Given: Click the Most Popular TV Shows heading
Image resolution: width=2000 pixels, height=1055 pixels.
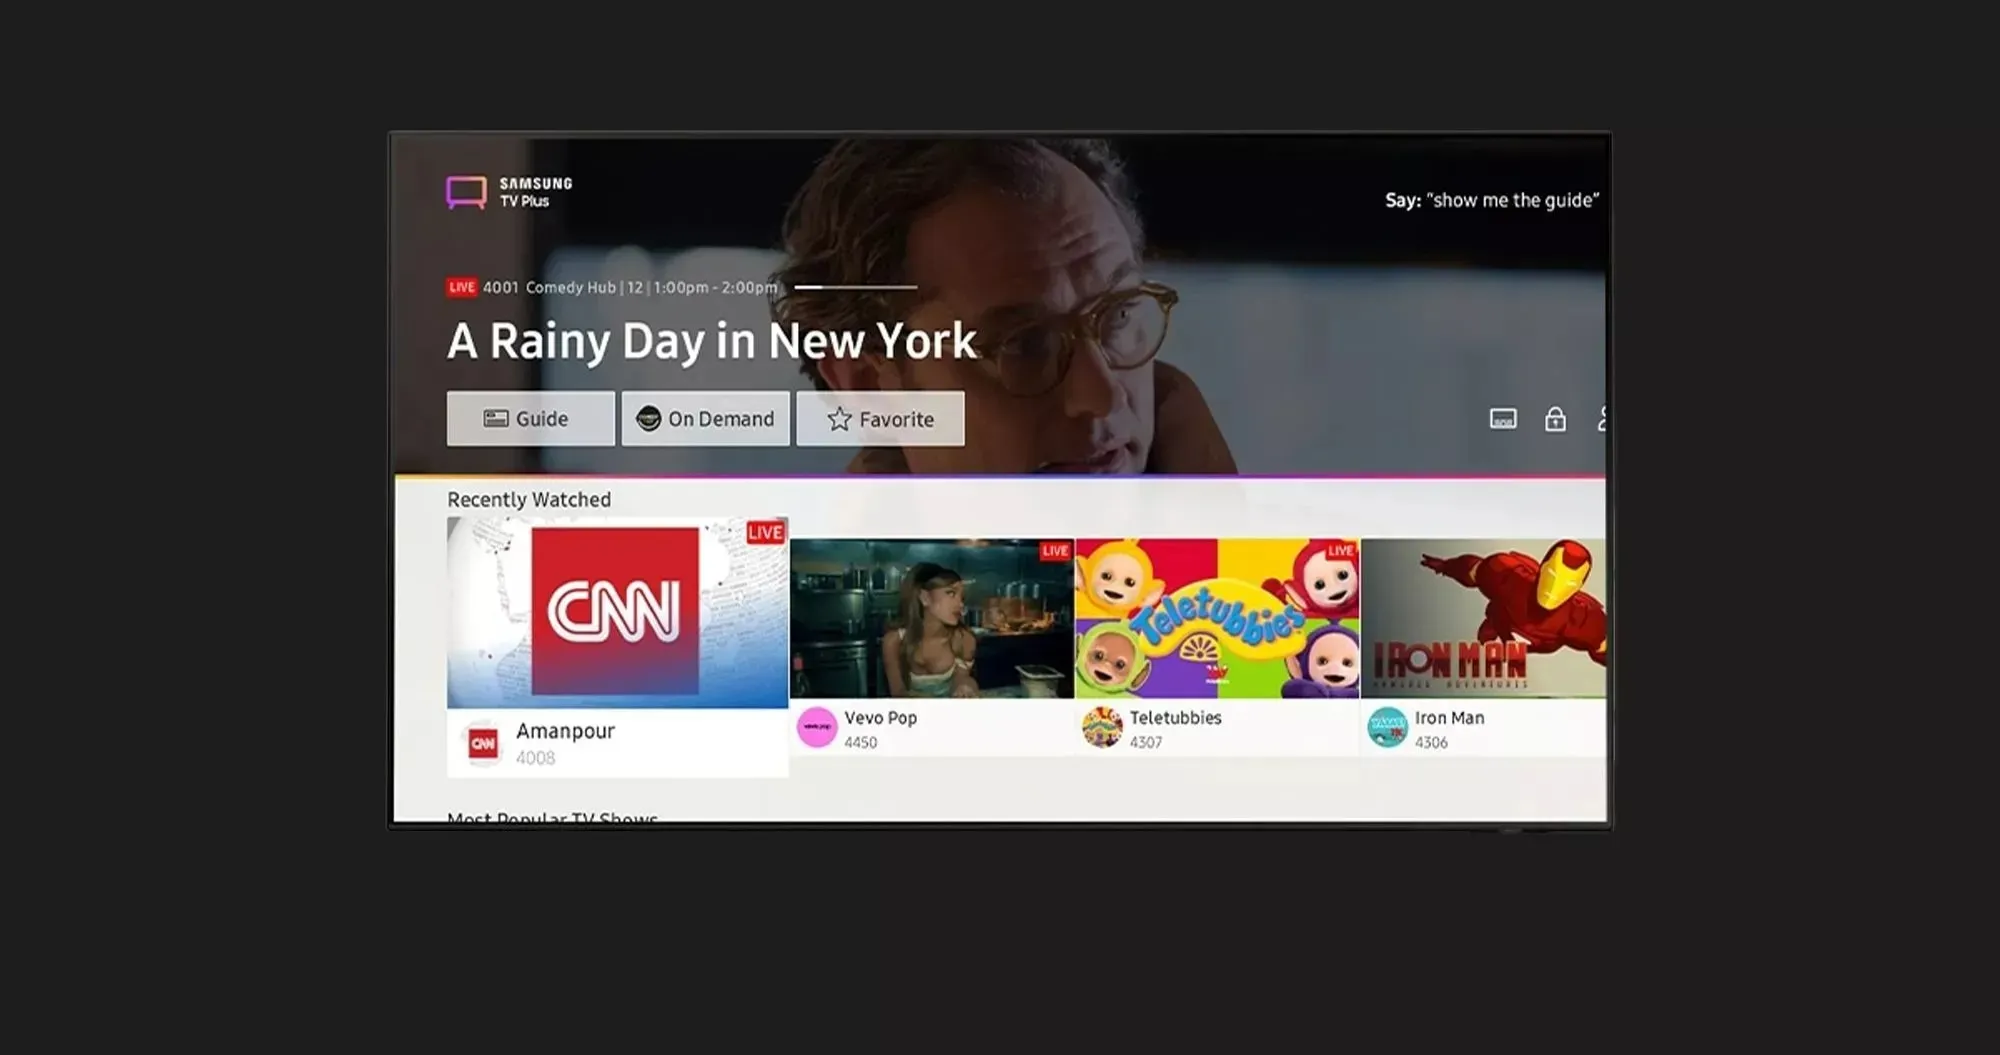Looking at the screenshot, I should (552, 819).
